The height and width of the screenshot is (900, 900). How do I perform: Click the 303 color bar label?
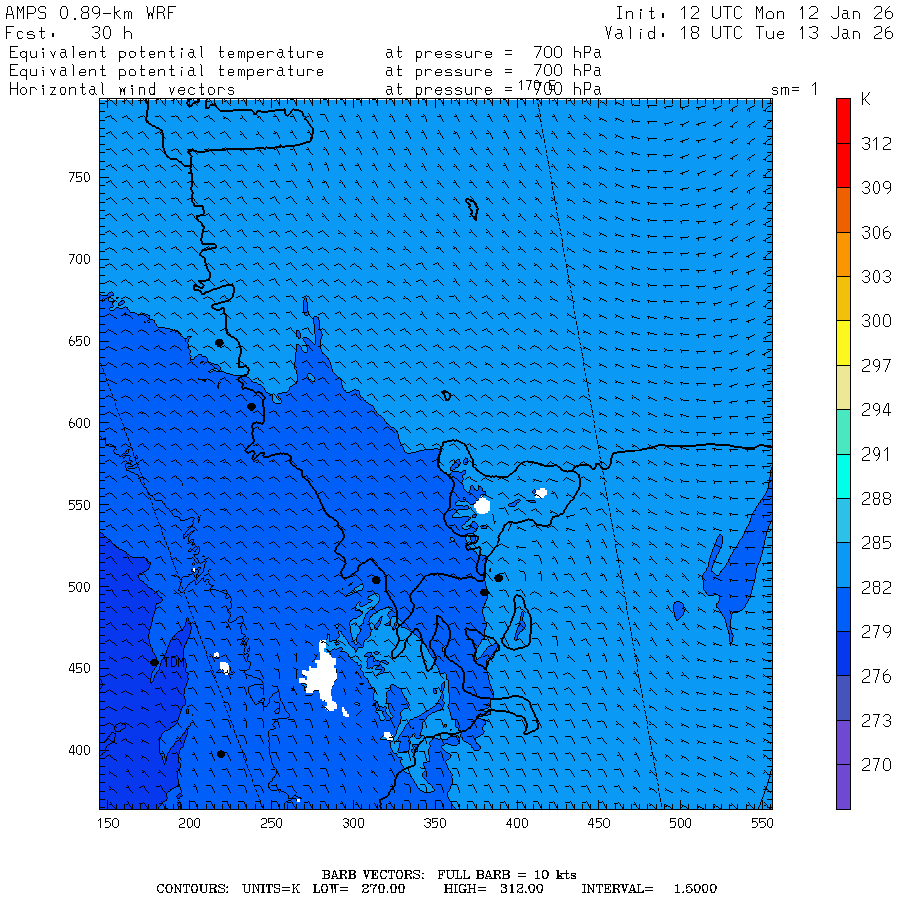point(876,277)
